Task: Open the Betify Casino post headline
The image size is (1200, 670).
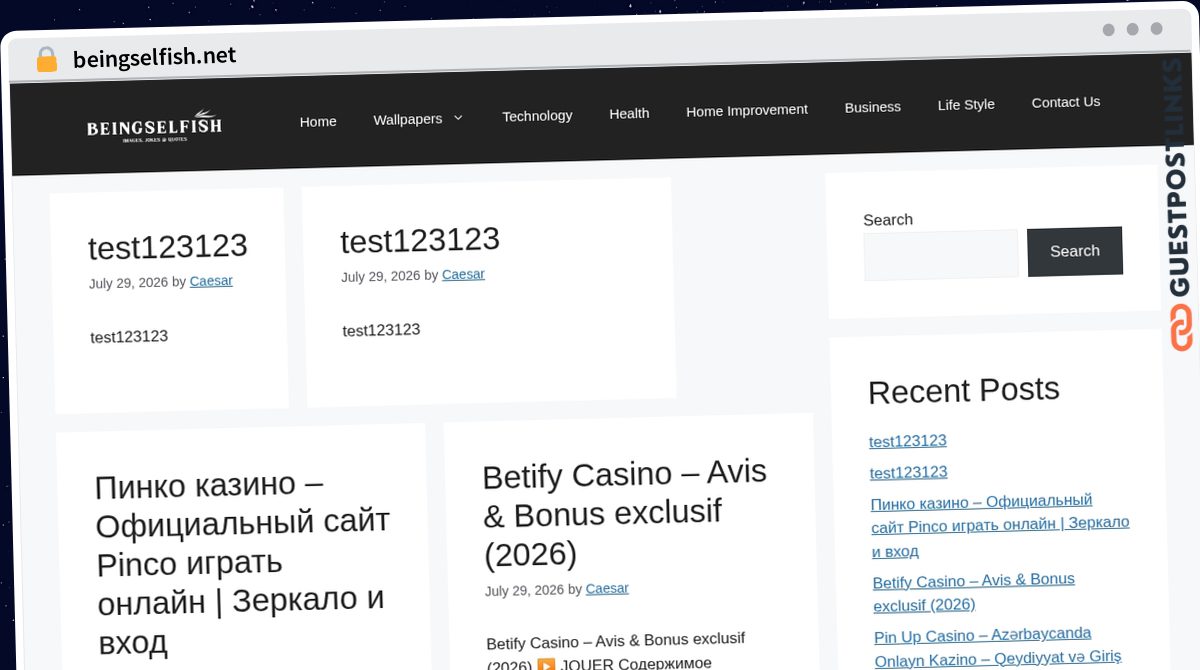Action: 624,513
